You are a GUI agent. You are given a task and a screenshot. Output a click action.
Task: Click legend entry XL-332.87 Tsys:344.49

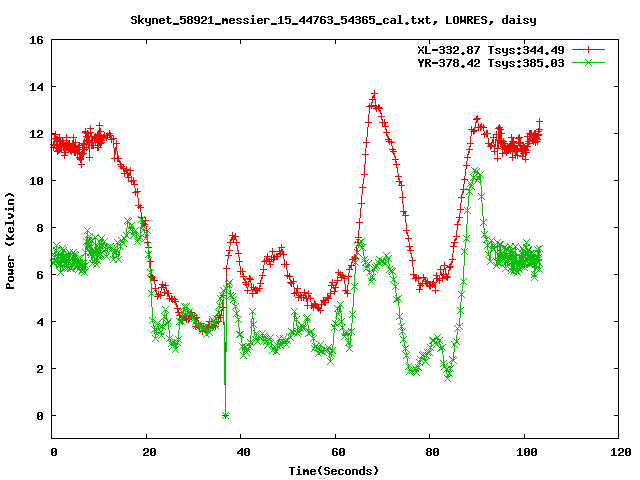coord(491,50)
